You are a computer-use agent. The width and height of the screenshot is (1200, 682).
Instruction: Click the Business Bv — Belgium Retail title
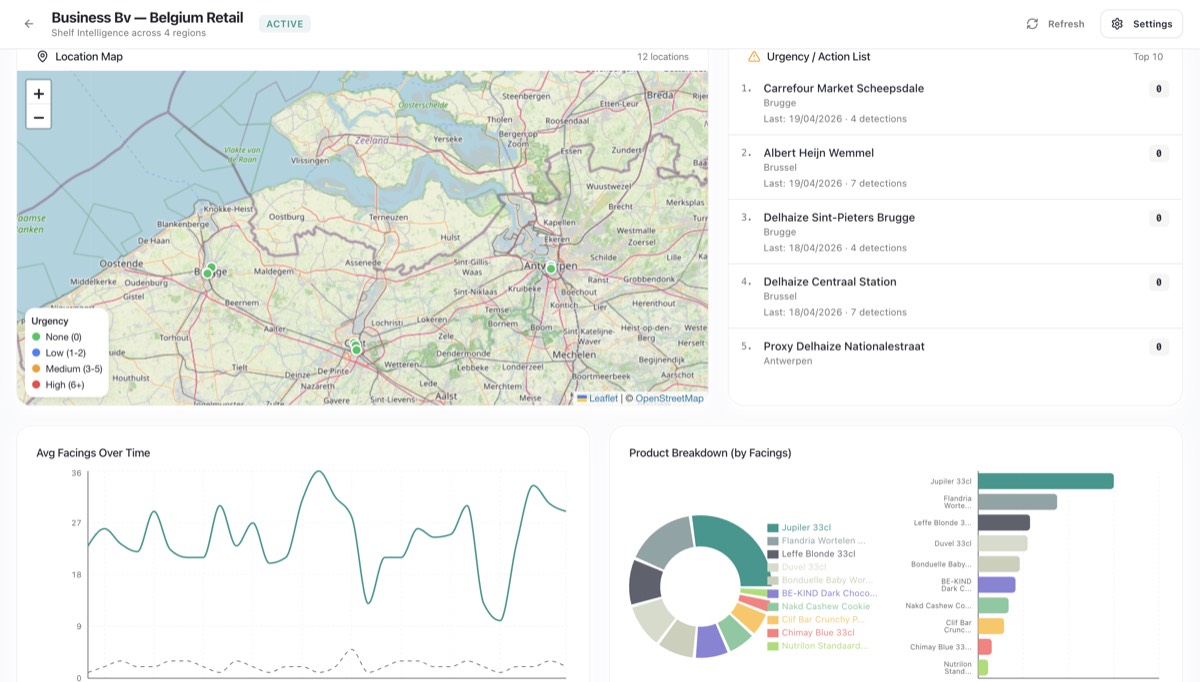coord(147,18)
